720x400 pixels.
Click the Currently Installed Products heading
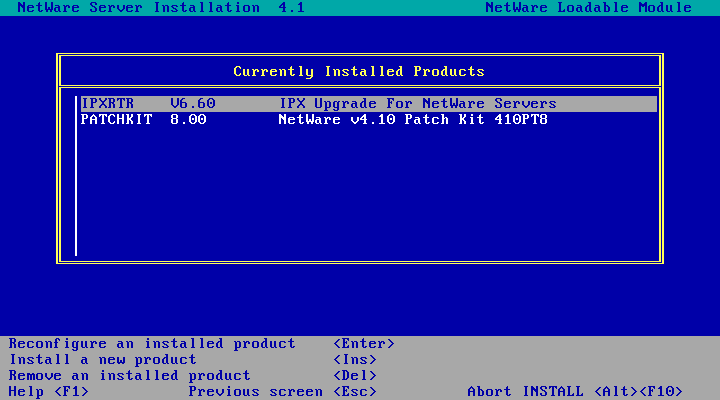click(359, 72)
